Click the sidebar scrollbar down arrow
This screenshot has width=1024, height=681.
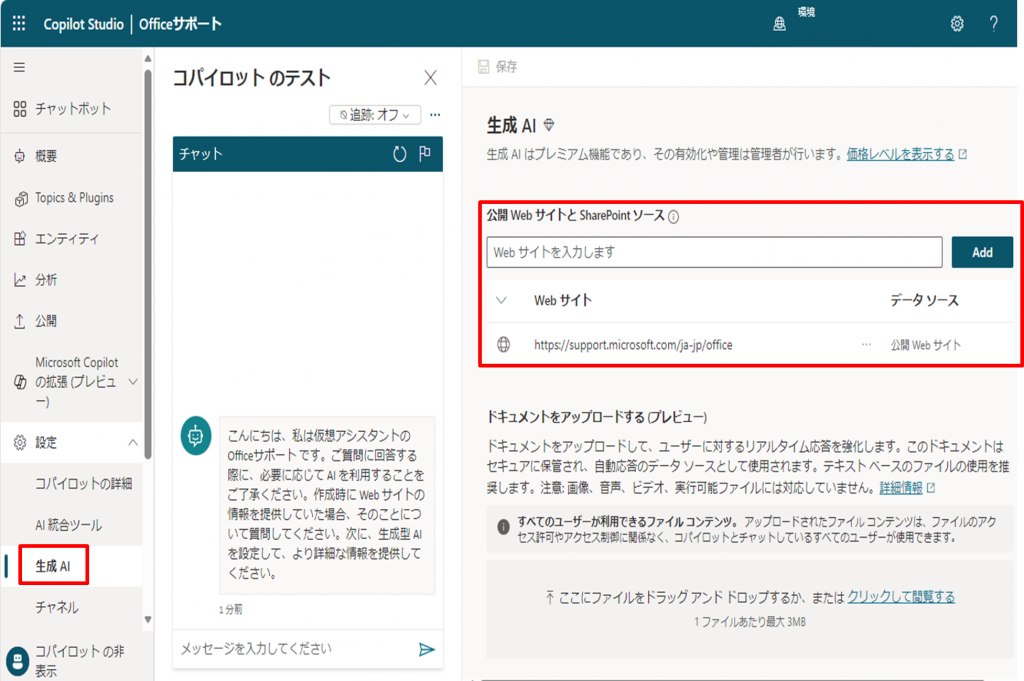(x=148, y=620)
